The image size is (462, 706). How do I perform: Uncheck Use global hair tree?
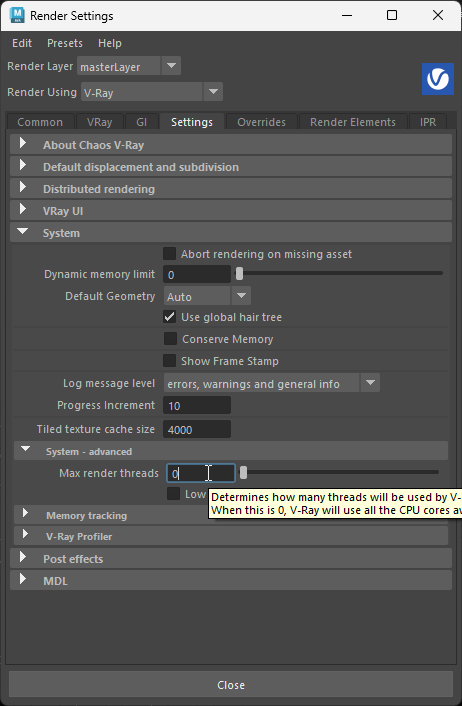tap(169, 317)
